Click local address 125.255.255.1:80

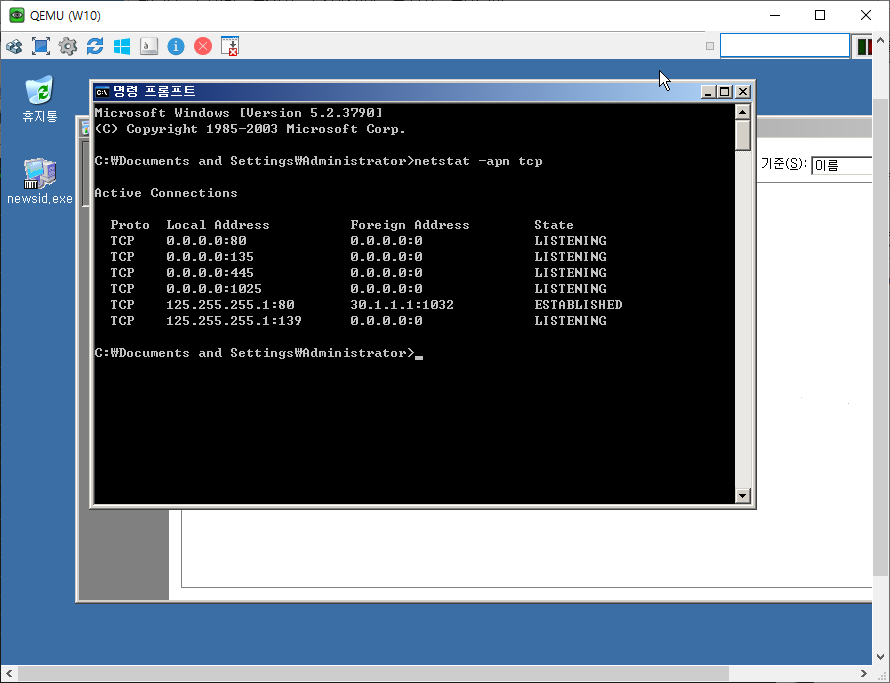coord(230,305)
